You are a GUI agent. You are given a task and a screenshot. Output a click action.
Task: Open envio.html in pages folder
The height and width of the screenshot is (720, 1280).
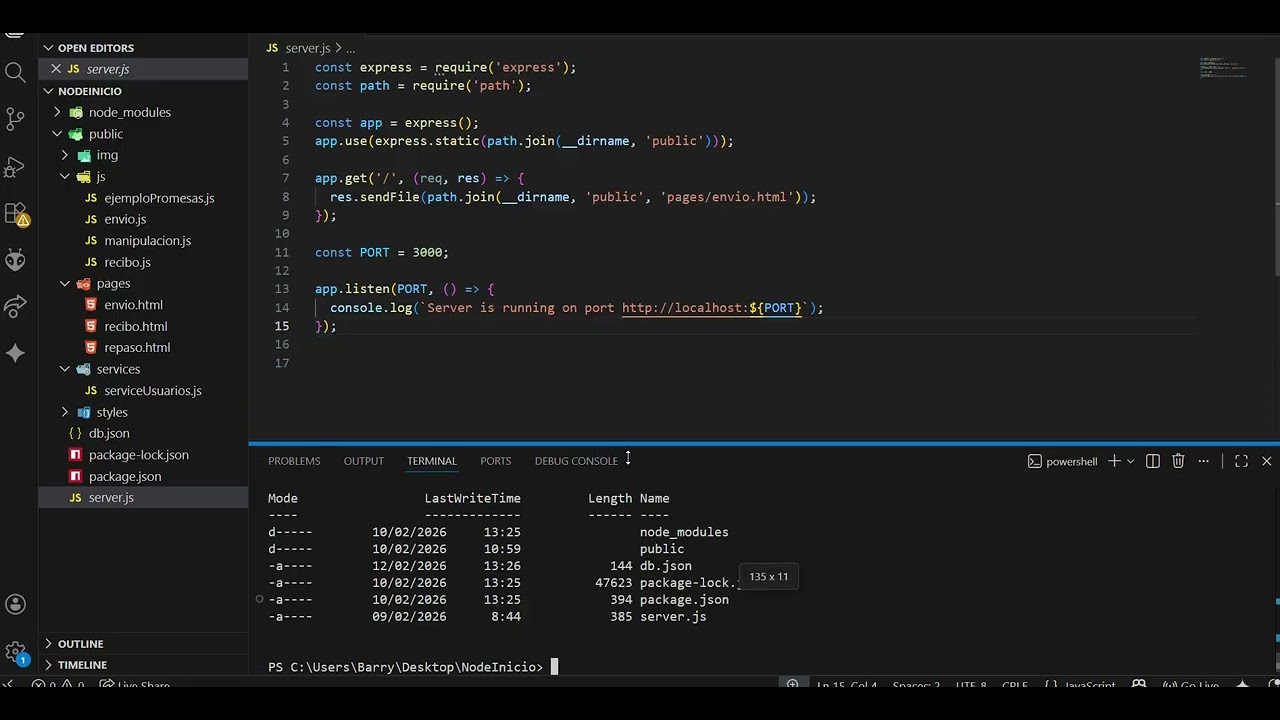click(x=133, y=305)
